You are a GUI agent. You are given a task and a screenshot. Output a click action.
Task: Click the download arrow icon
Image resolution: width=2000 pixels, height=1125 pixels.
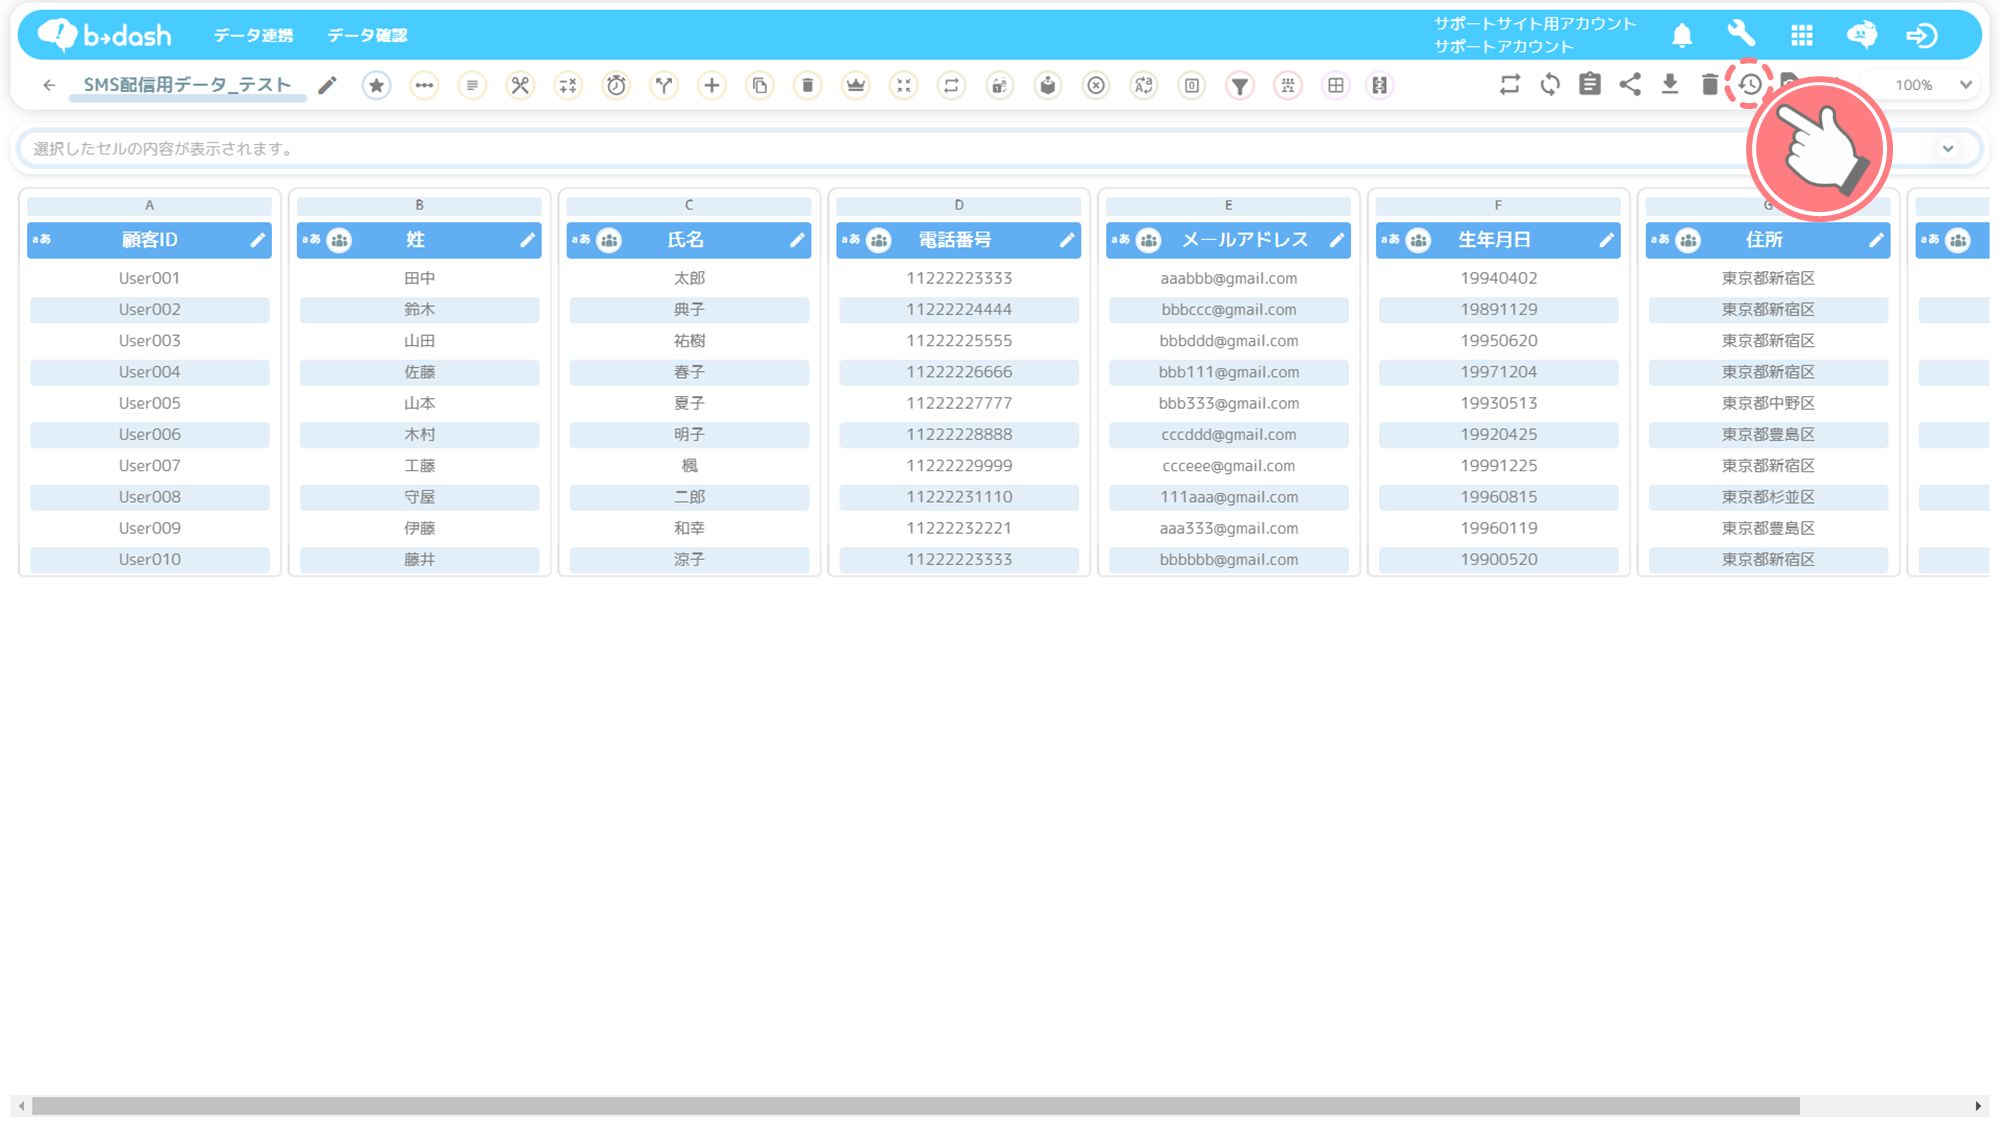pyautogui.click(x=1669, y=85)
